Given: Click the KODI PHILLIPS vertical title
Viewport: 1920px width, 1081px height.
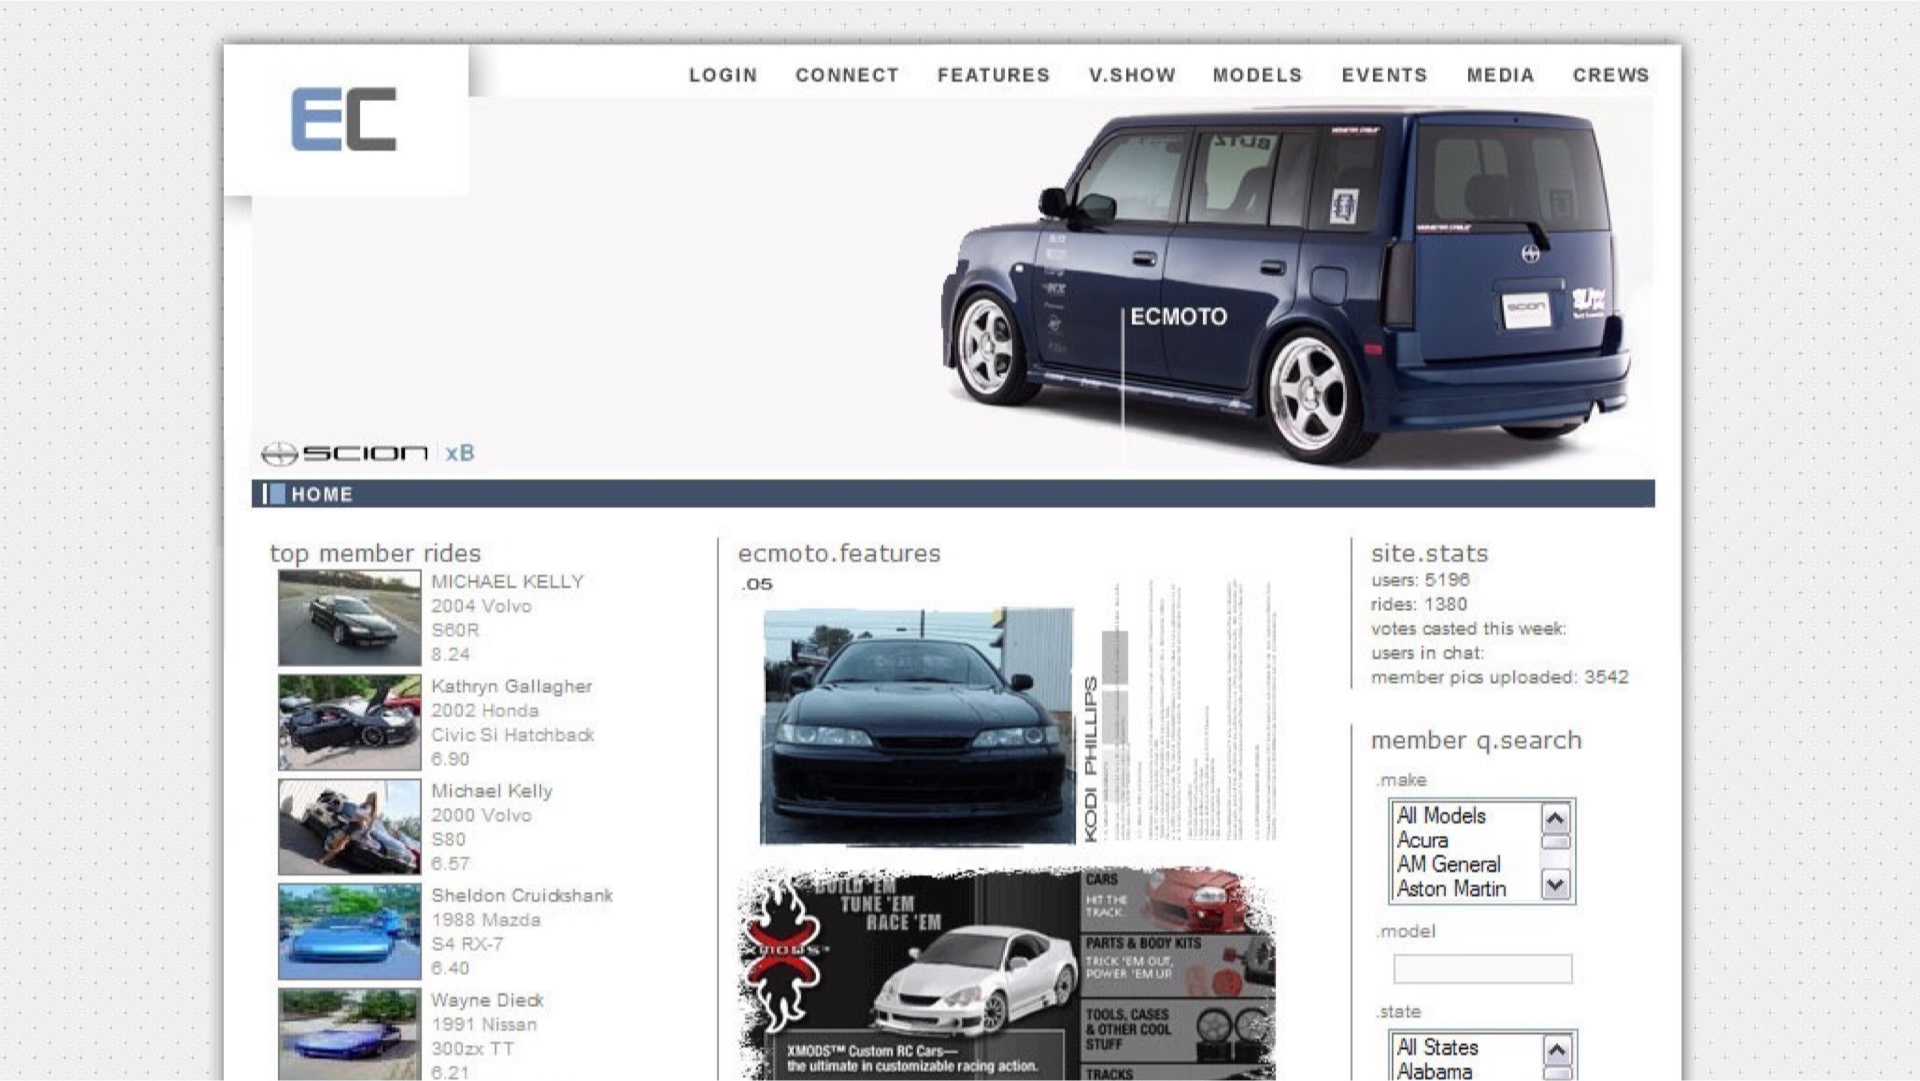Looking at the screenshot, I should click(1091, 759).
